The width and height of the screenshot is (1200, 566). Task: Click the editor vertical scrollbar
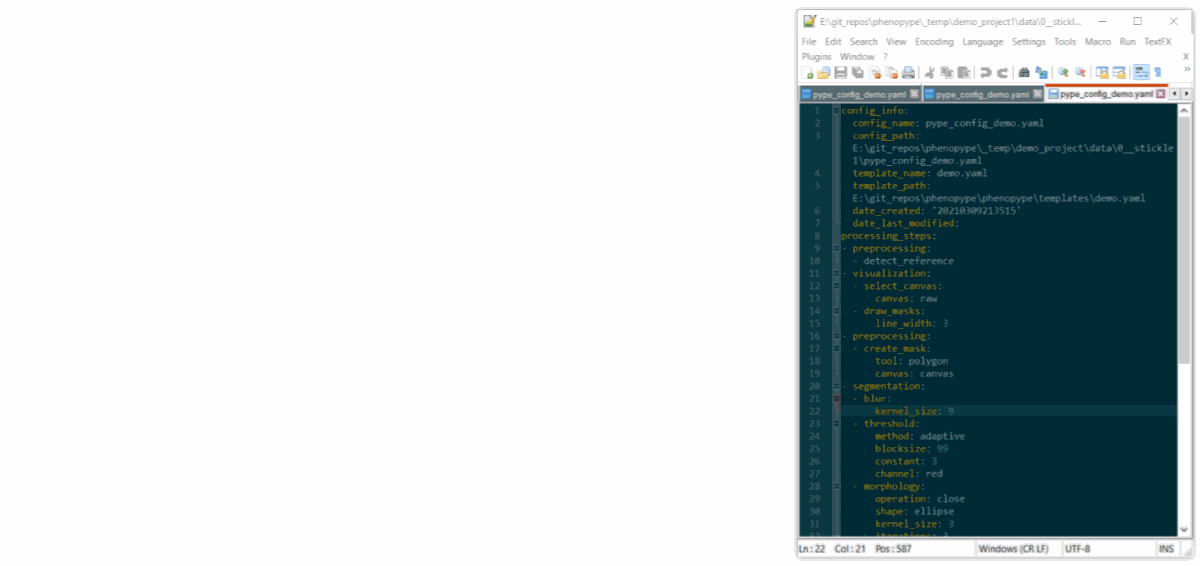tap(1186, 320)
